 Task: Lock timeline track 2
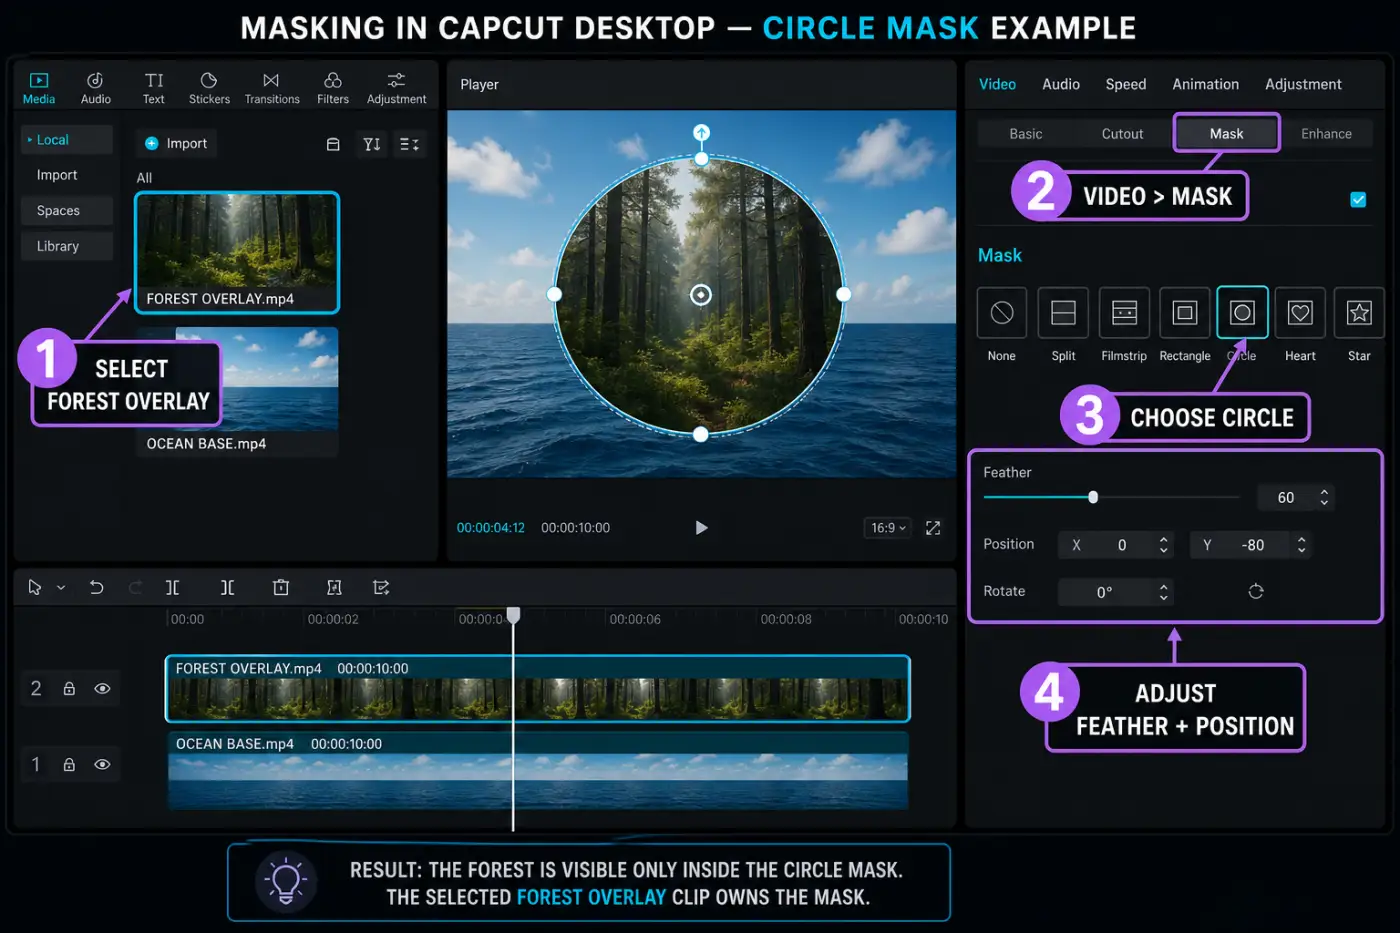coord(69,689)
